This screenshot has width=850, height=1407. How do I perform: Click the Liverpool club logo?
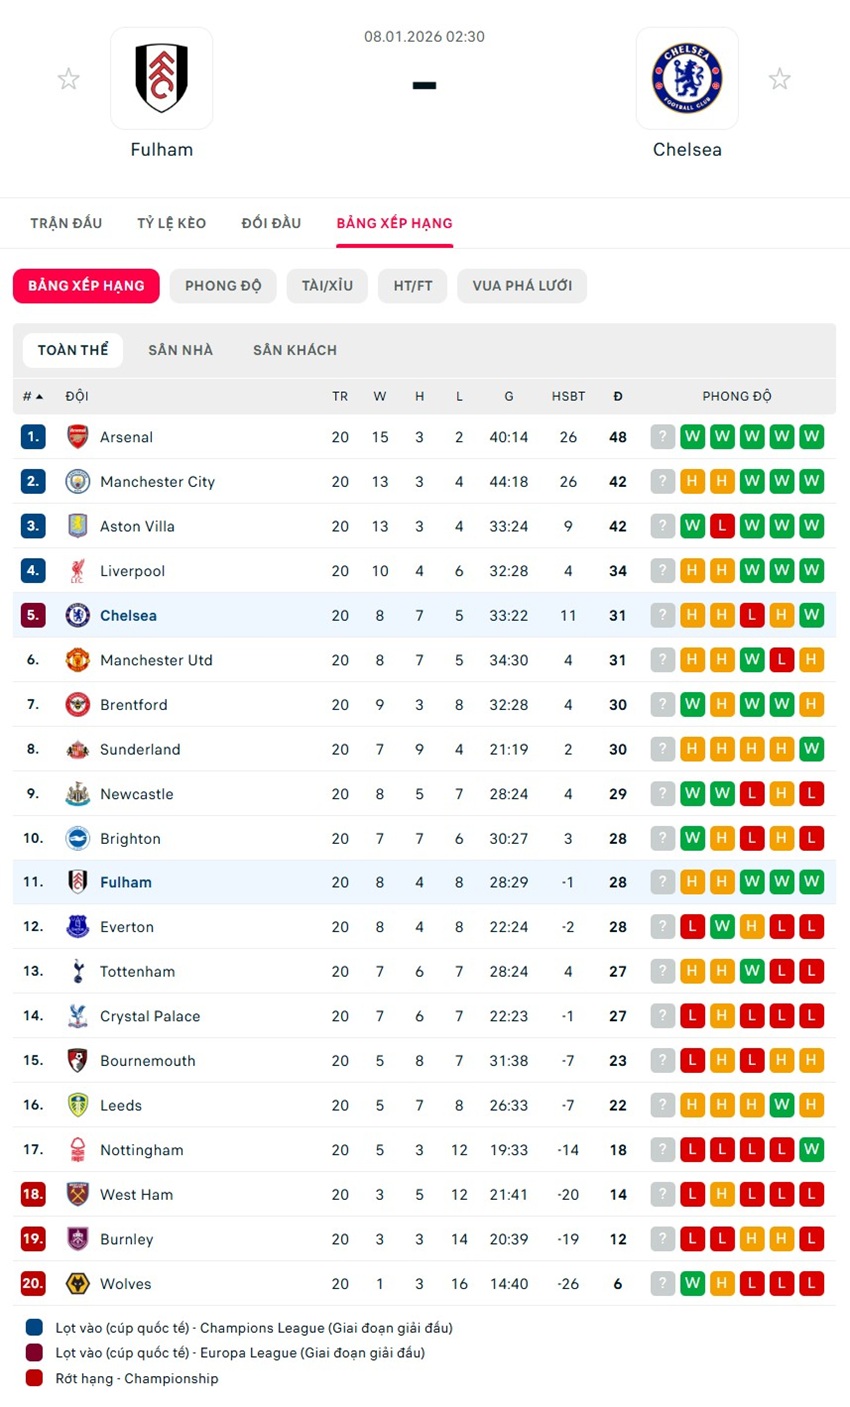(x=77, y=571)
